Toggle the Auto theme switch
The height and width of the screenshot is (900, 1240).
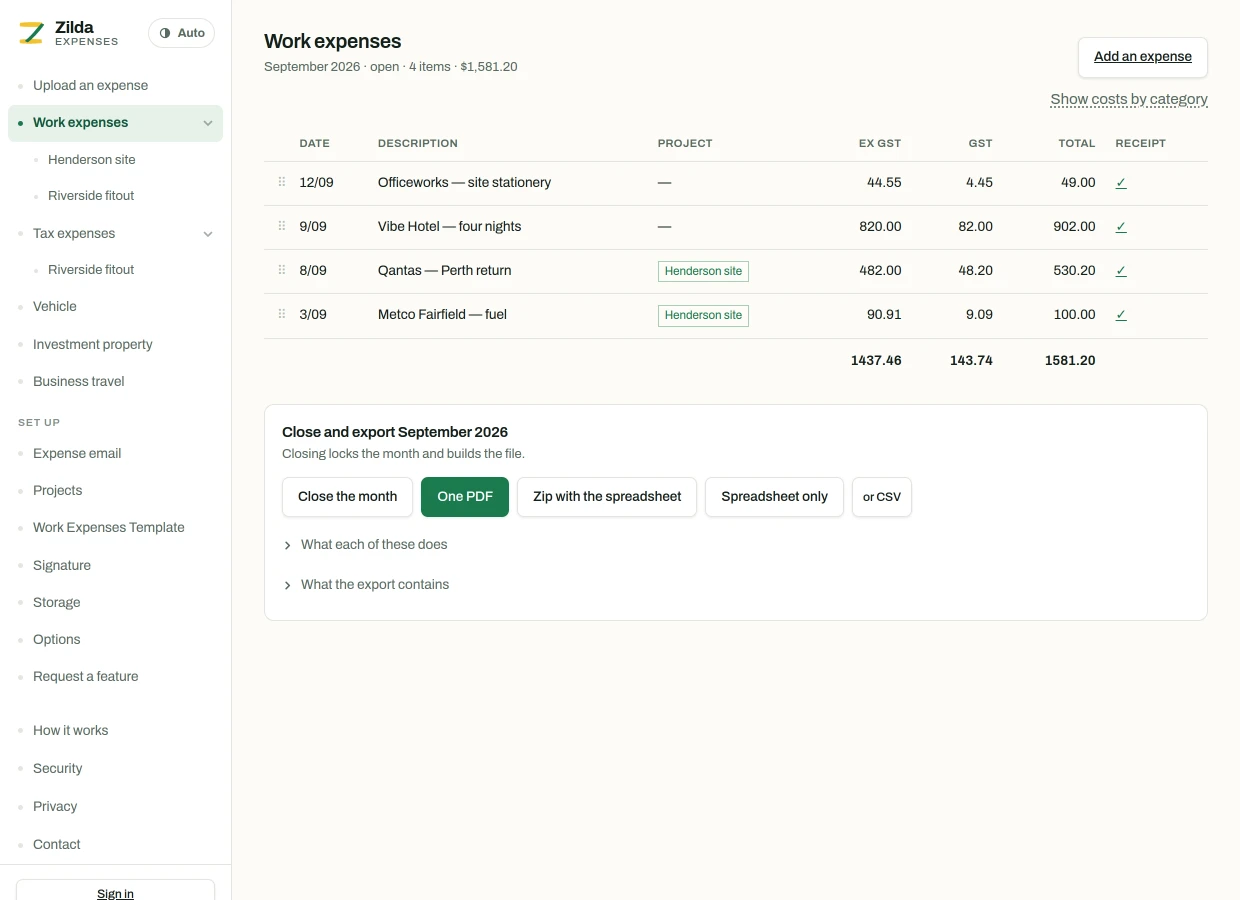tap(181, 33)
